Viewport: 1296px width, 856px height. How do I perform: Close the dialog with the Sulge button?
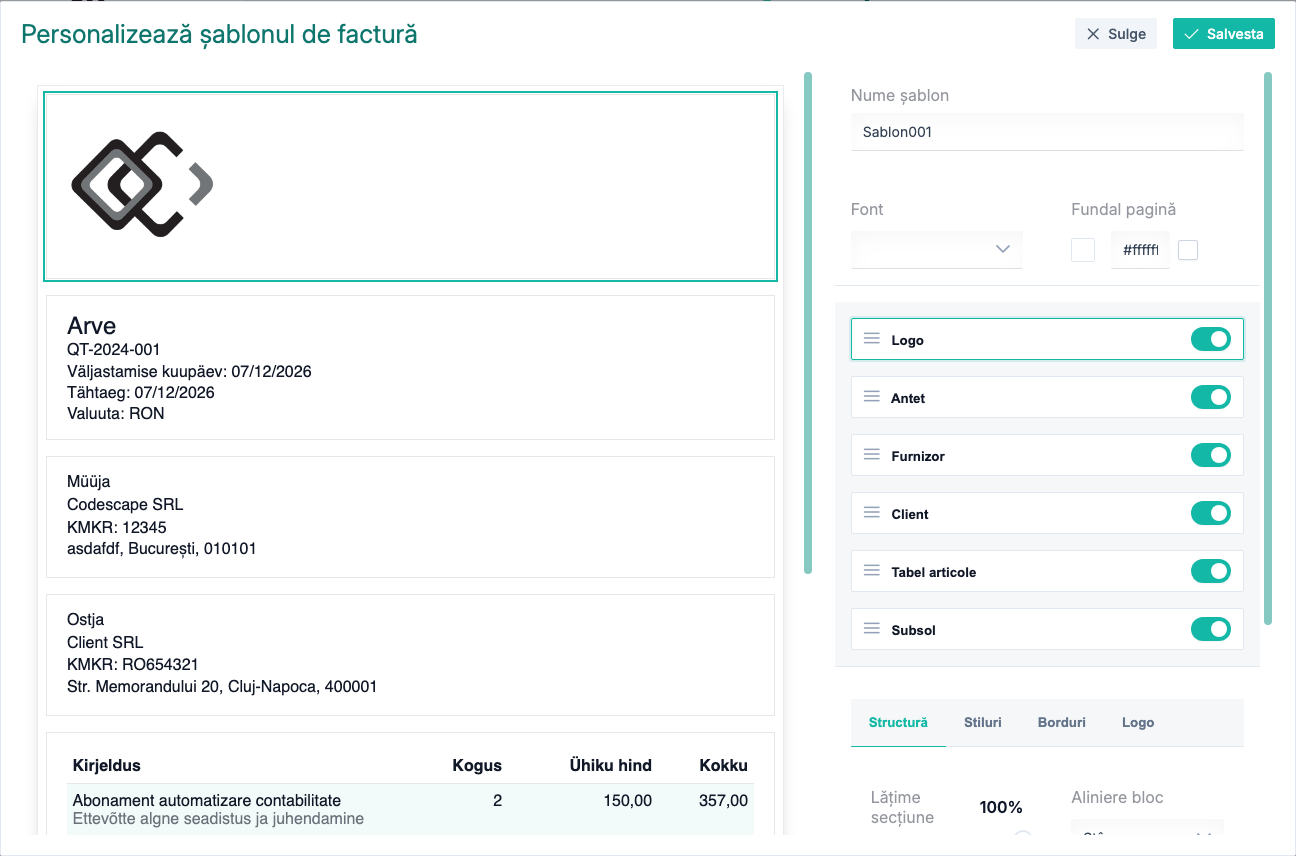coord(1116,33)
